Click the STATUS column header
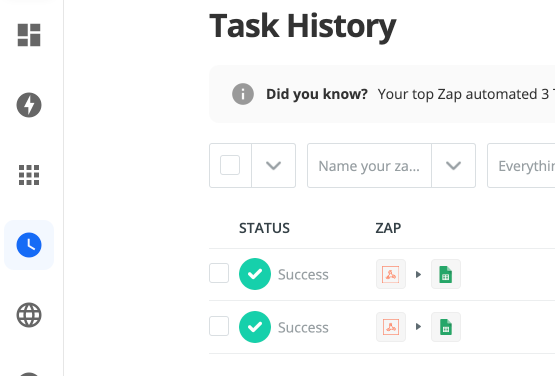 click(264, 228)
